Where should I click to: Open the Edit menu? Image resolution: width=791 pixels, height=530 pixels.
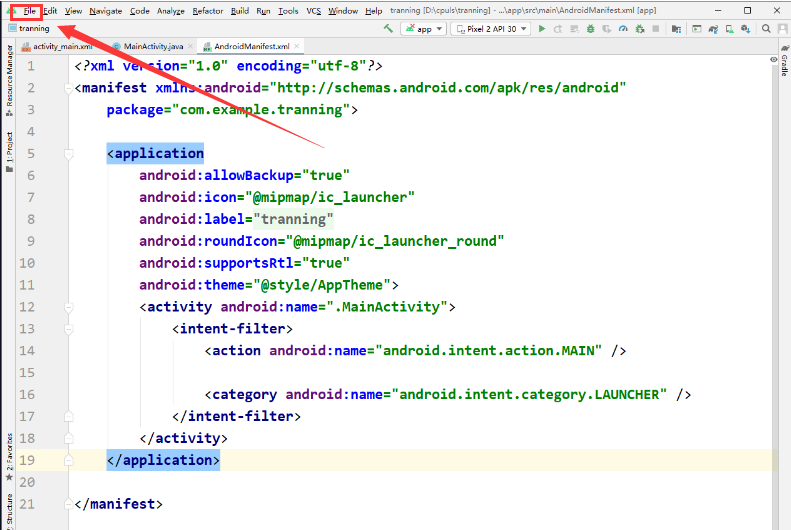click(50, 11)
